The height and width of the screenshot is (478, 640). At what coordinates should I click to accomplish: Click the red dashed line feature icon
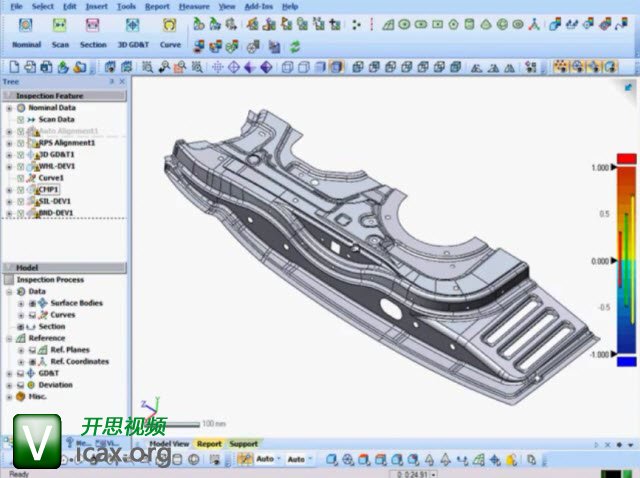tap(371, 25)
